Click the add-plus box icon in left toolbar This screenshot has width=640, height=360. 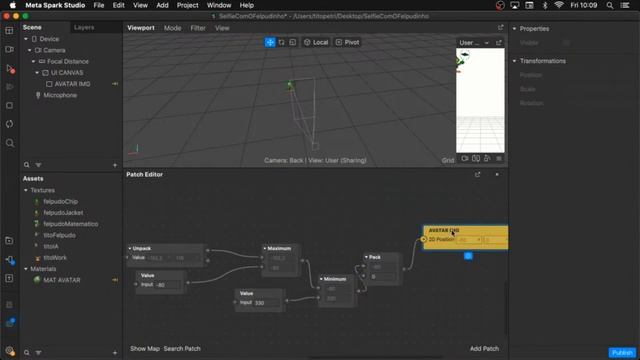pyautogui.click(x=9, y=278)
